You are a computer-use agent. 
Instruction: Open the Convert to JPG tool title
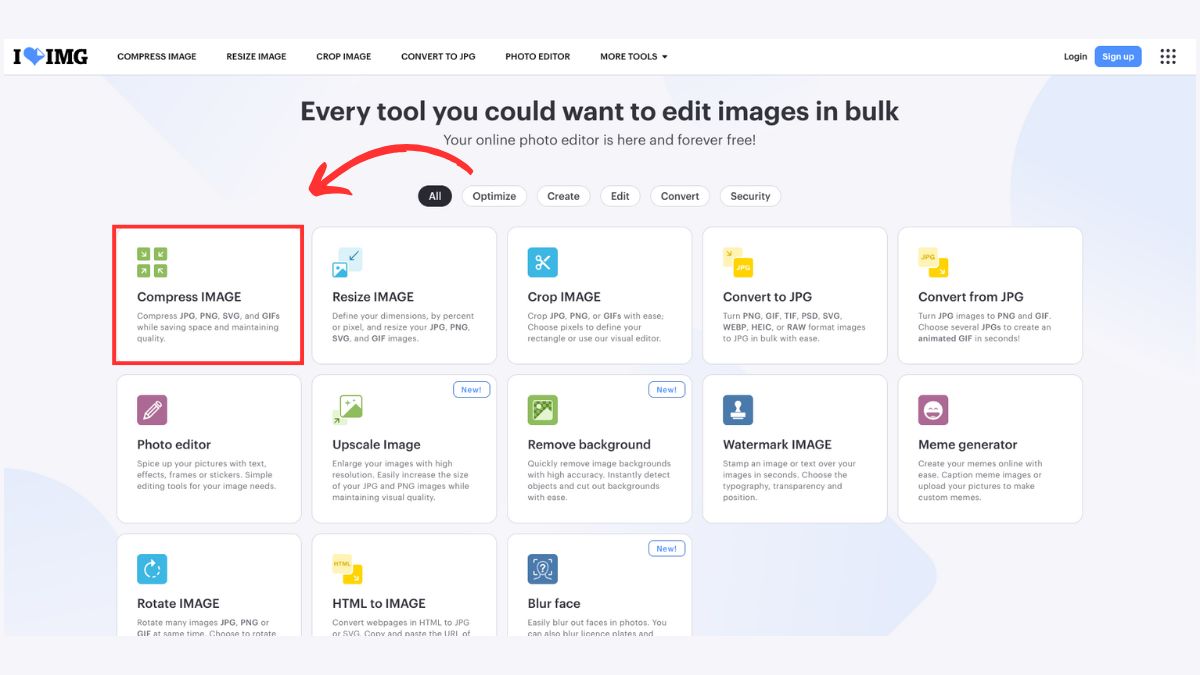click(768, 297)
